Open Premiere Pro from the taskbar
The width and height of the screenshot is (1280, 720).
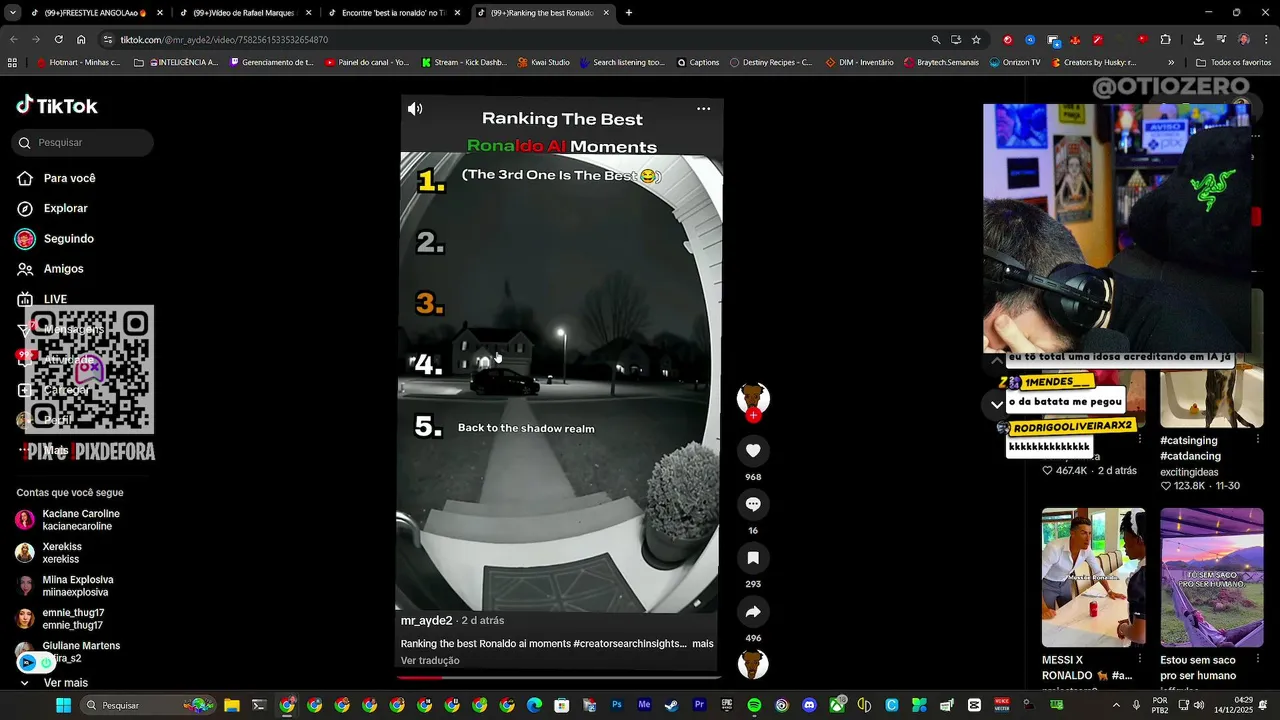pos(699,705)
